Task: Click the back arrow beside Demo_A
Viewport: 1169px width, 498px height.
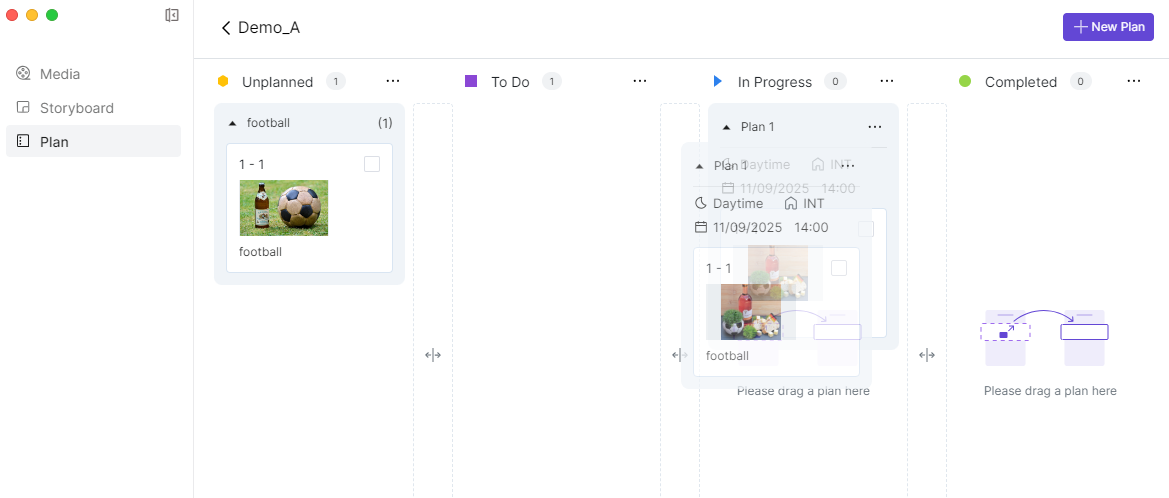Action: point(226,28)
